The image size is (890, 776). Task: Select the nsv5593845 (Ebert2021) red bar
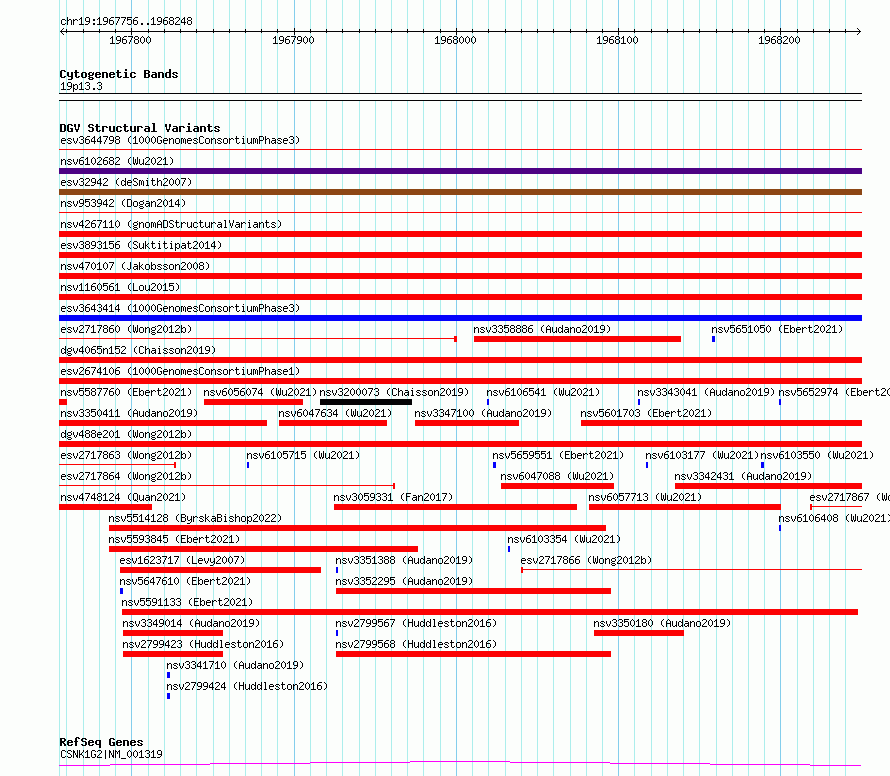click(263, 549)
